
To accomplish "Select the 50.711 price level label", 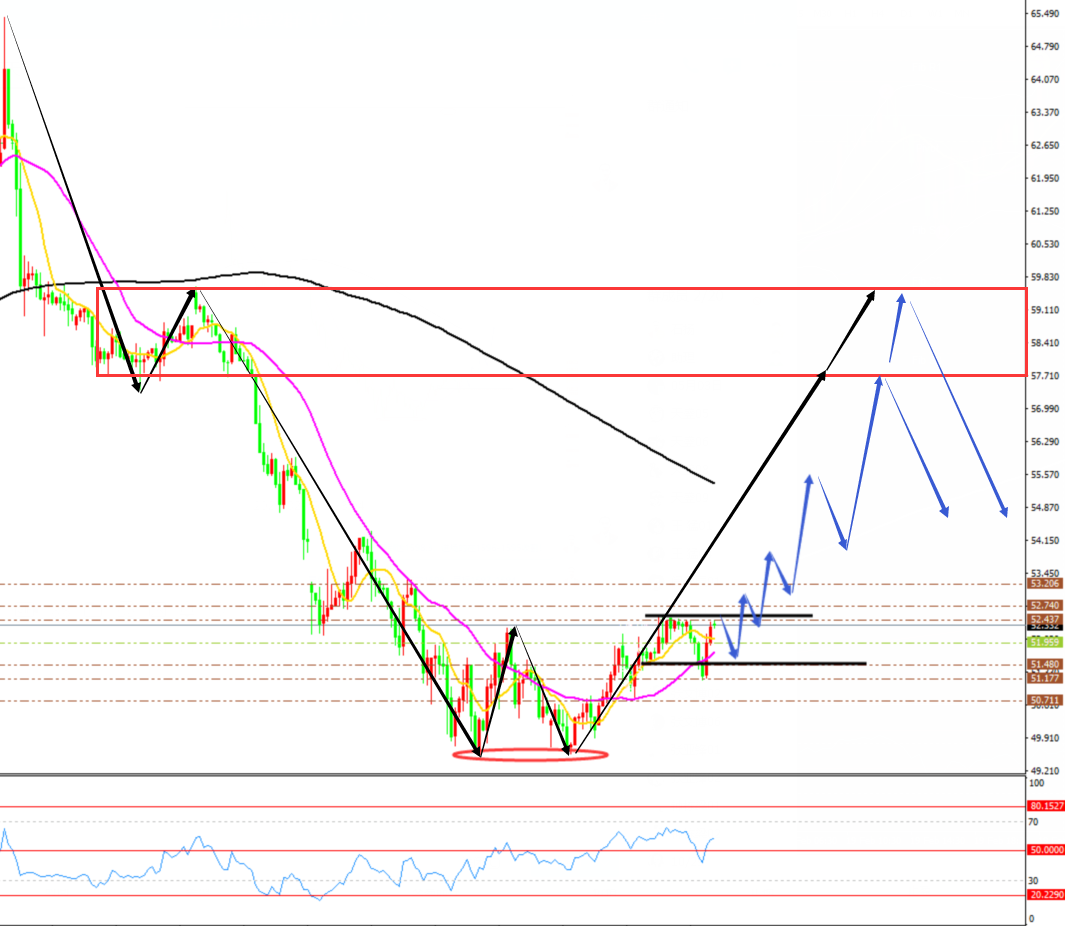I will click(1044, 700).
